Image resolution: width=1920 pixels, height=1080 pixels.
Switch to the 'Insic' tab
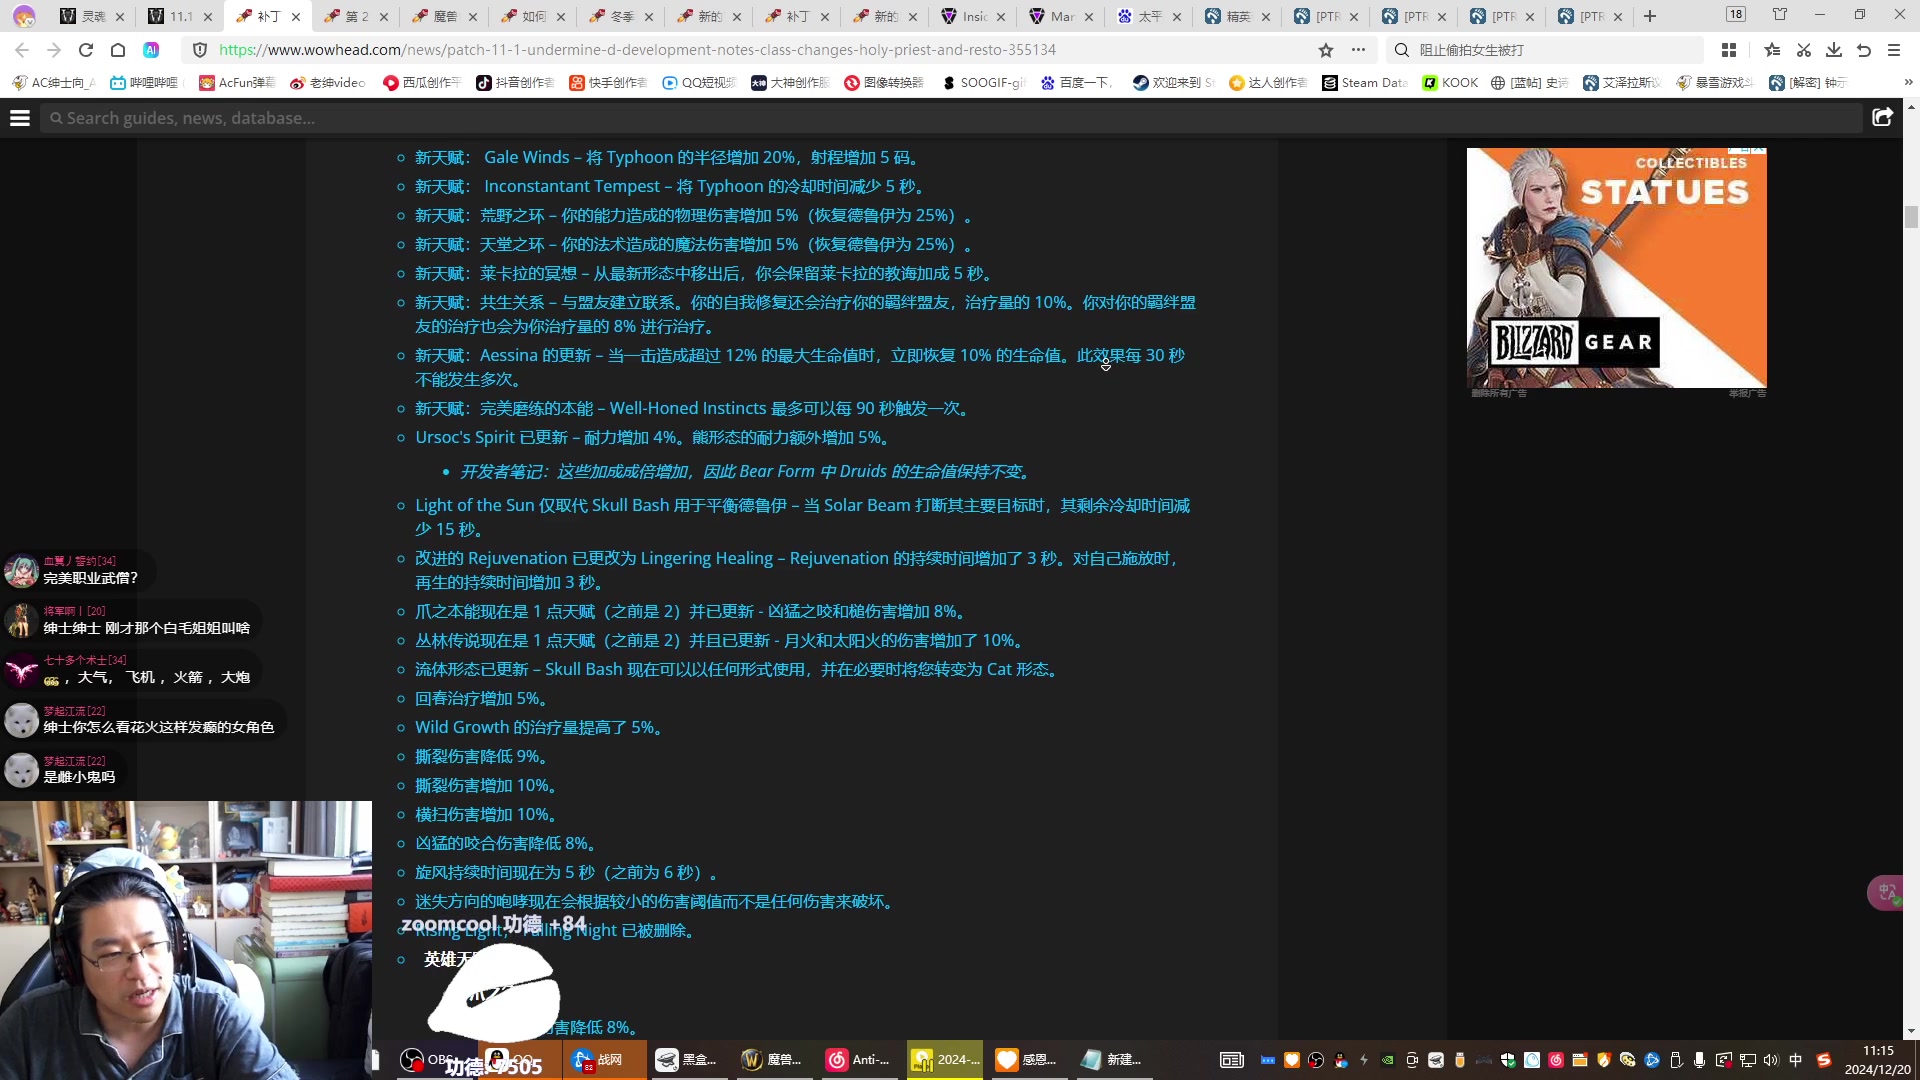(x=973, y=16)
